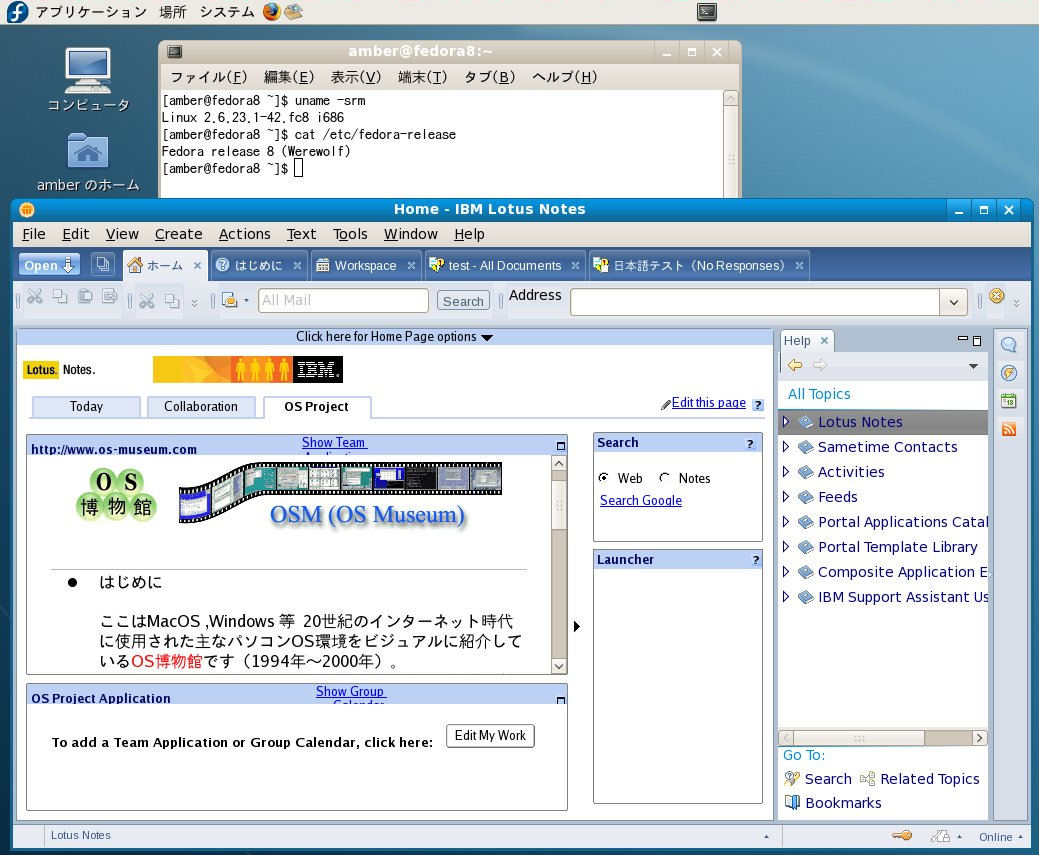Click the All Mail search input field
Viewport: 1039px width, 855px height.
343,300
